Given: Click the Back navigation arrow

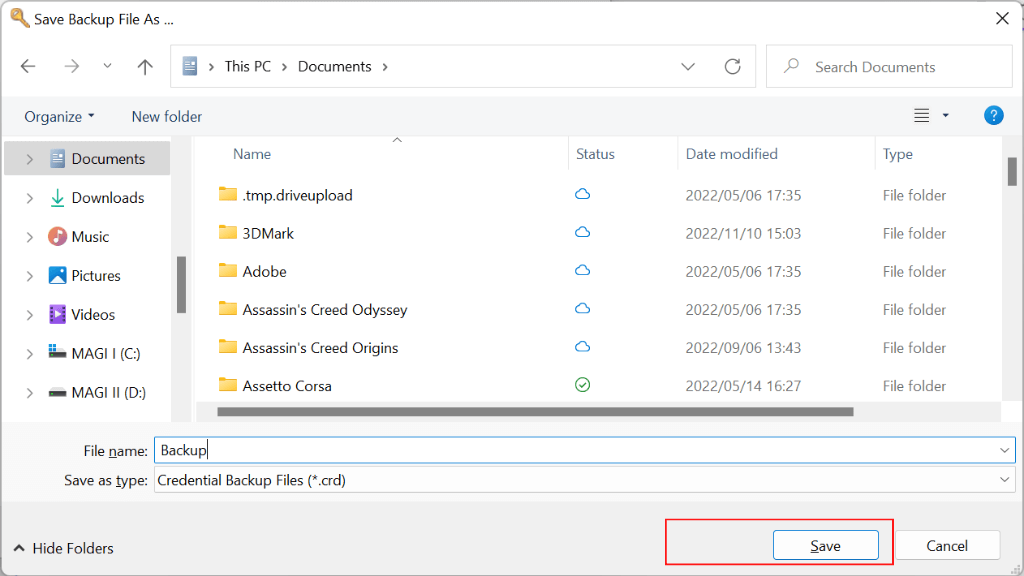Looking at the screenshot, I should pyautogui.click(x=28, y=67).
